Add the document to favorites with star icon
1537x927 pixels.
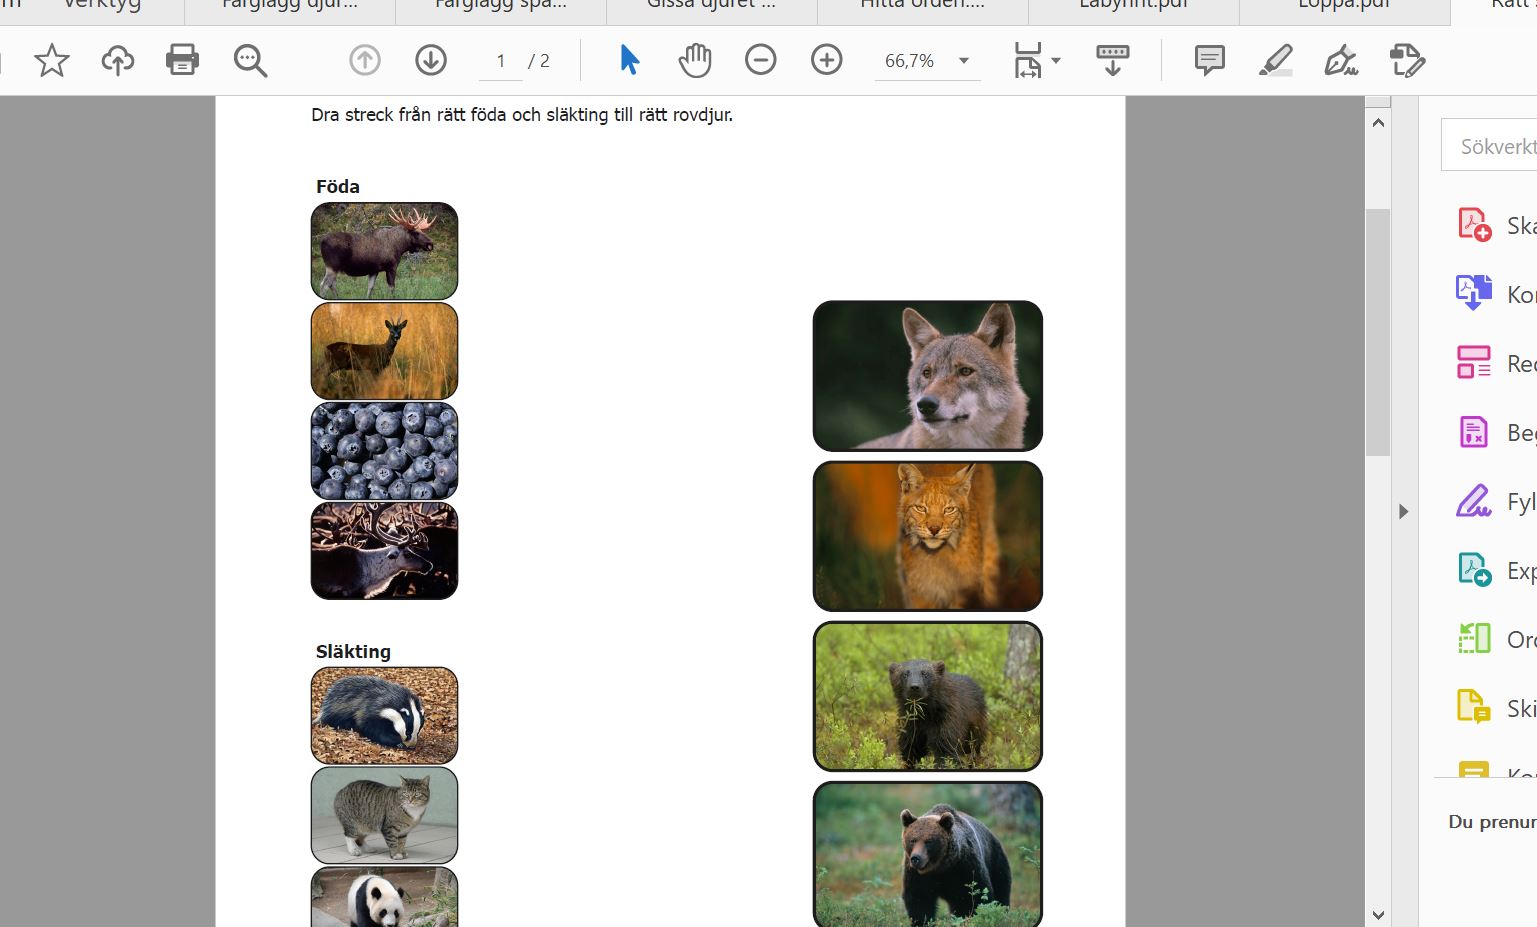[x=52, y=61]
